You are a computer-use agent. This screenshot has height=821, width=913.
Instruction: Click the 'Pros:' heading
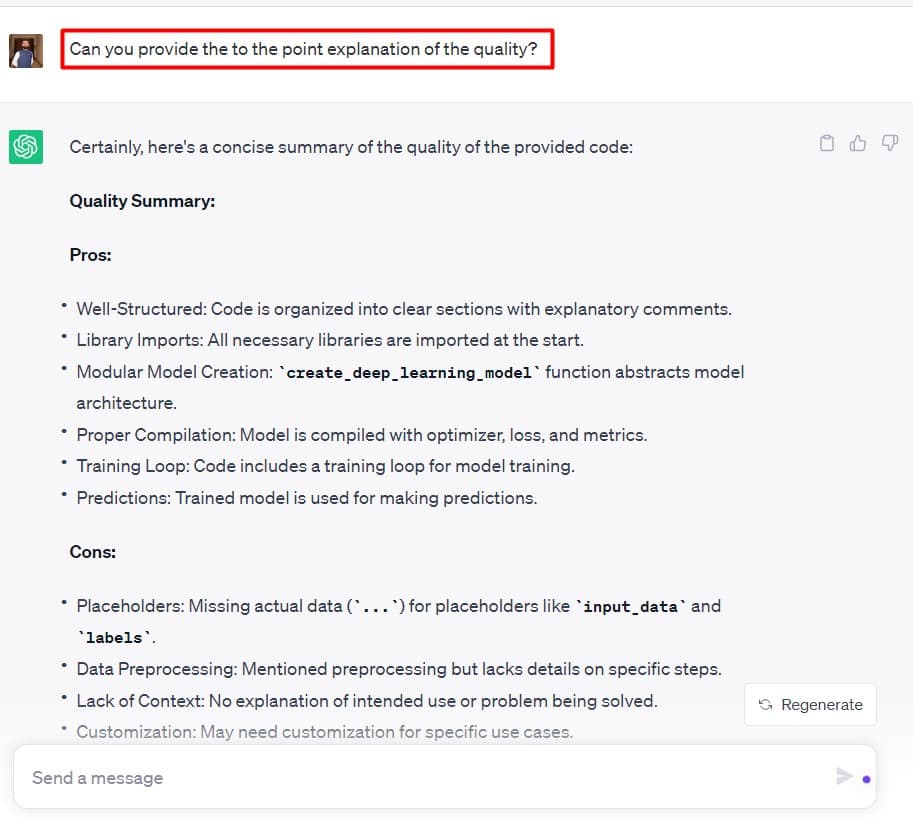click(x=90, y=255)
